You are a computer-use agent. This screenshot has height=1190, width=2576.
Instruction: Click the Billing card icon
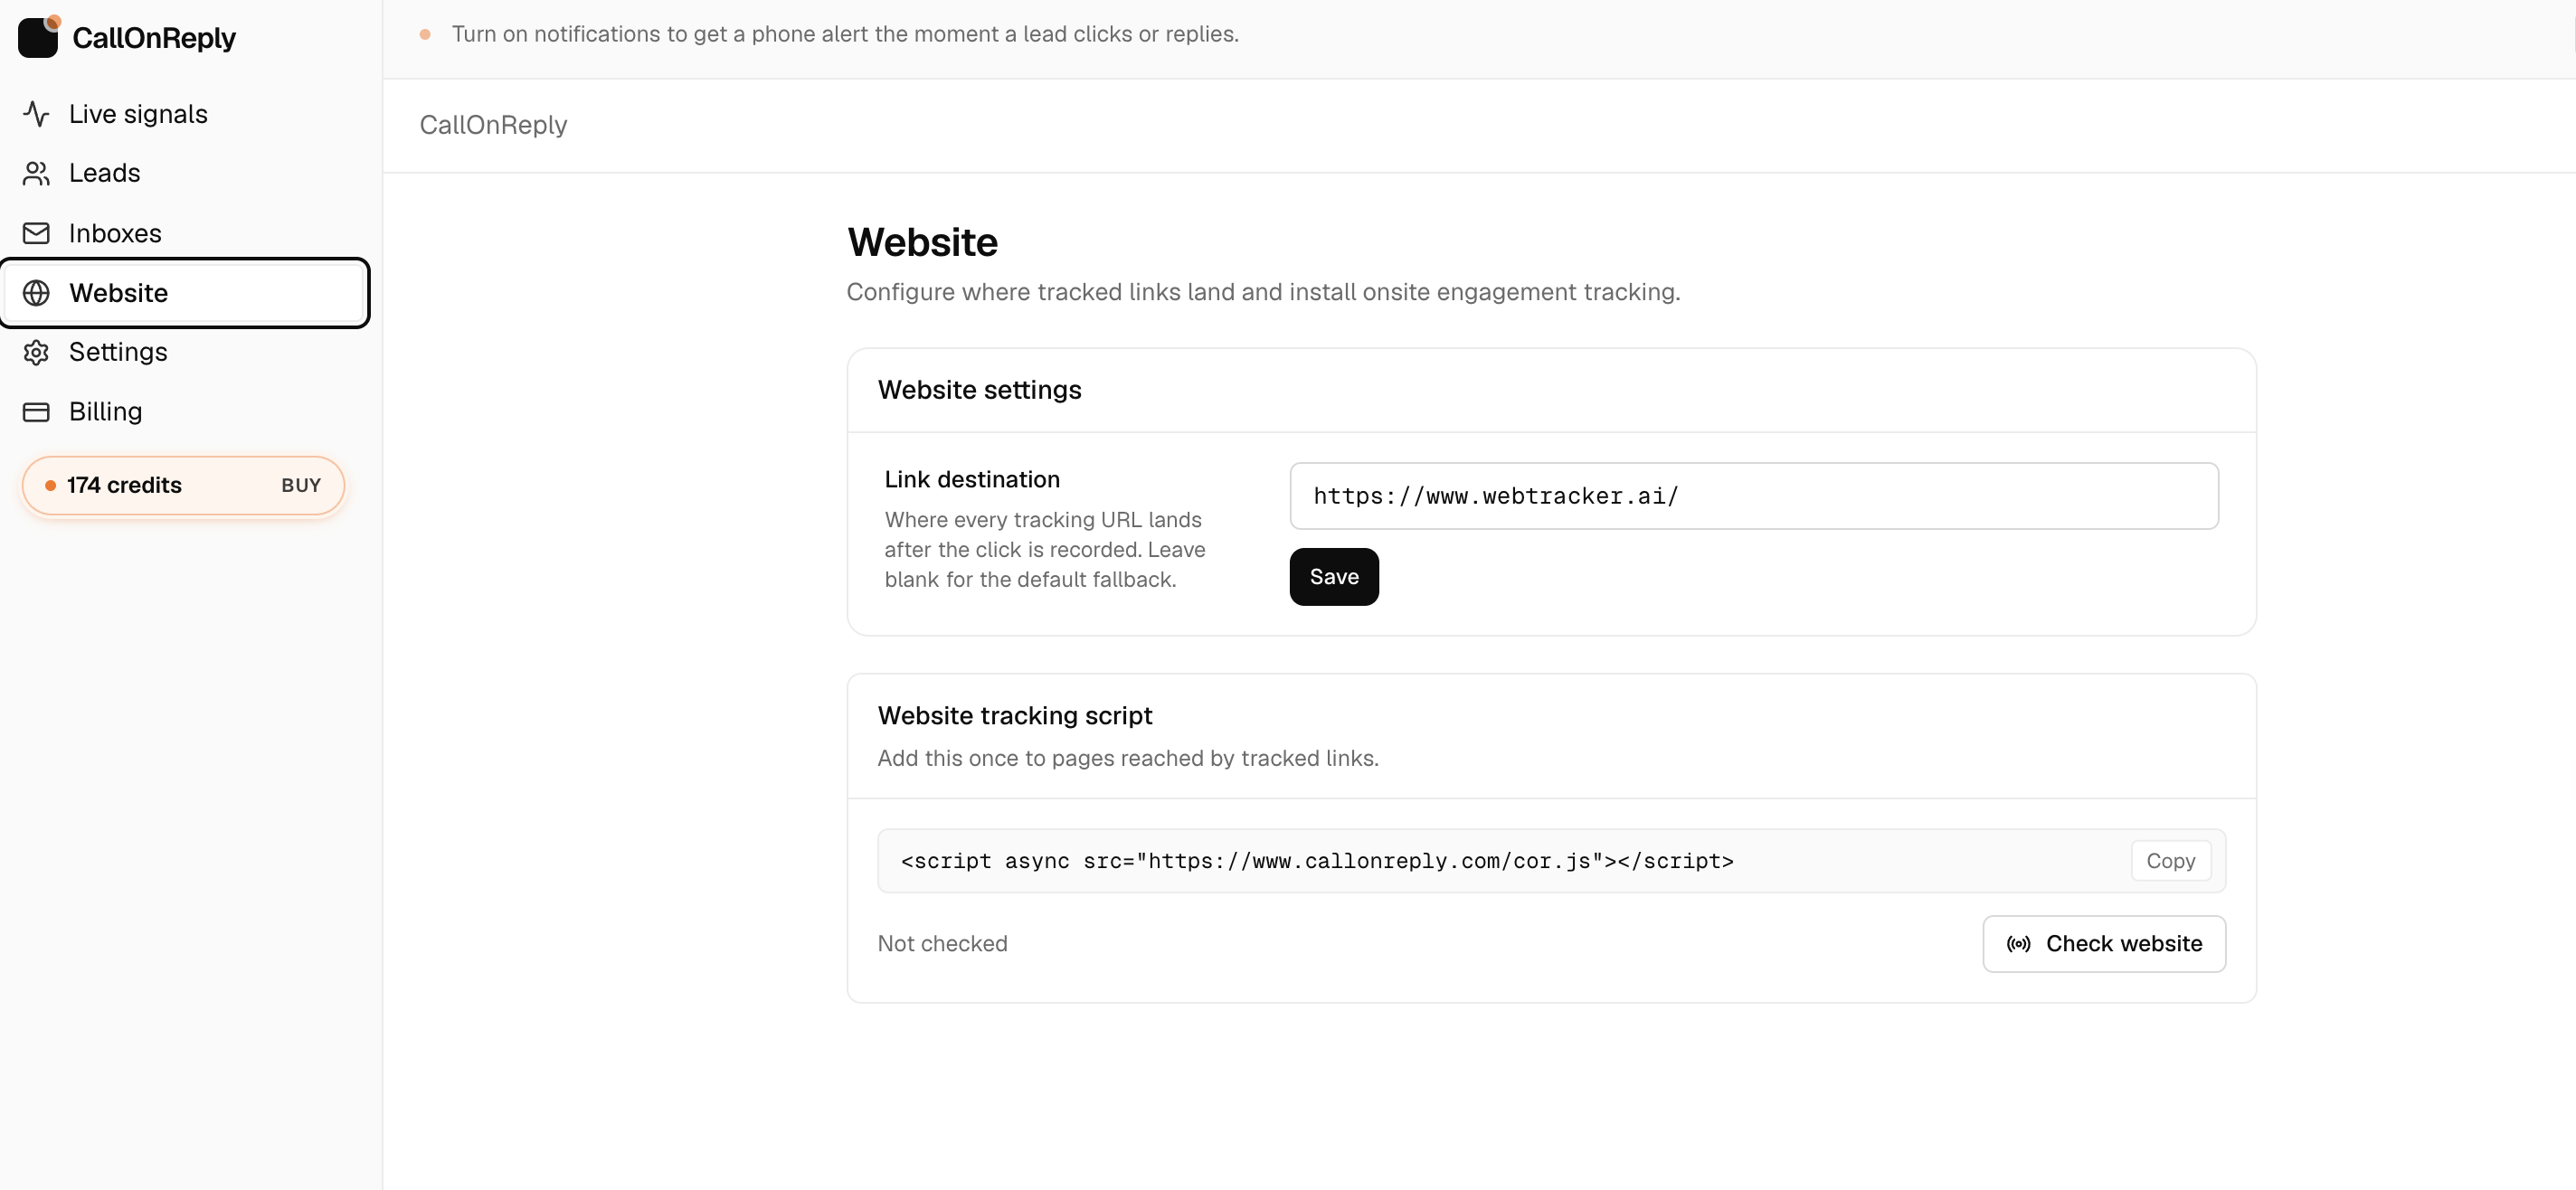pos(36,412)
